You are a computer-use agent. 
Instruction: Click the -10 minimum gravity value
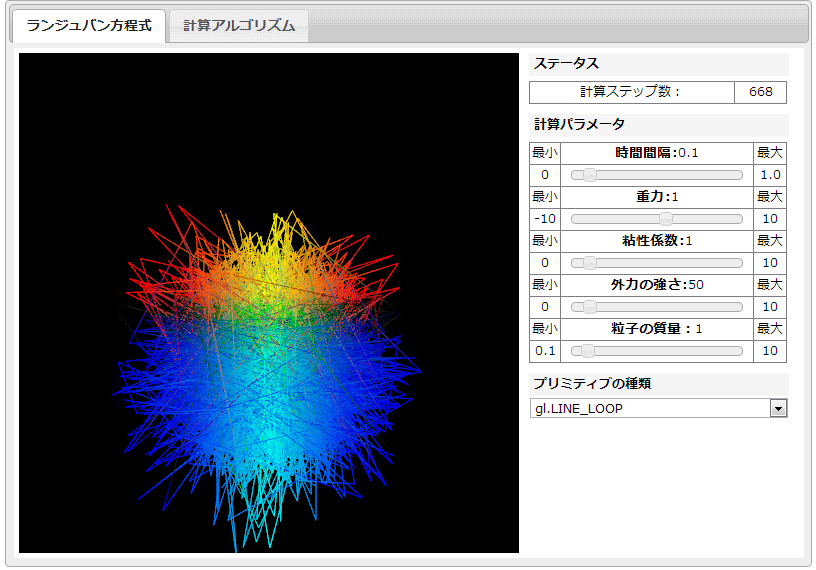pyautogui.click(x=545, y=219)
